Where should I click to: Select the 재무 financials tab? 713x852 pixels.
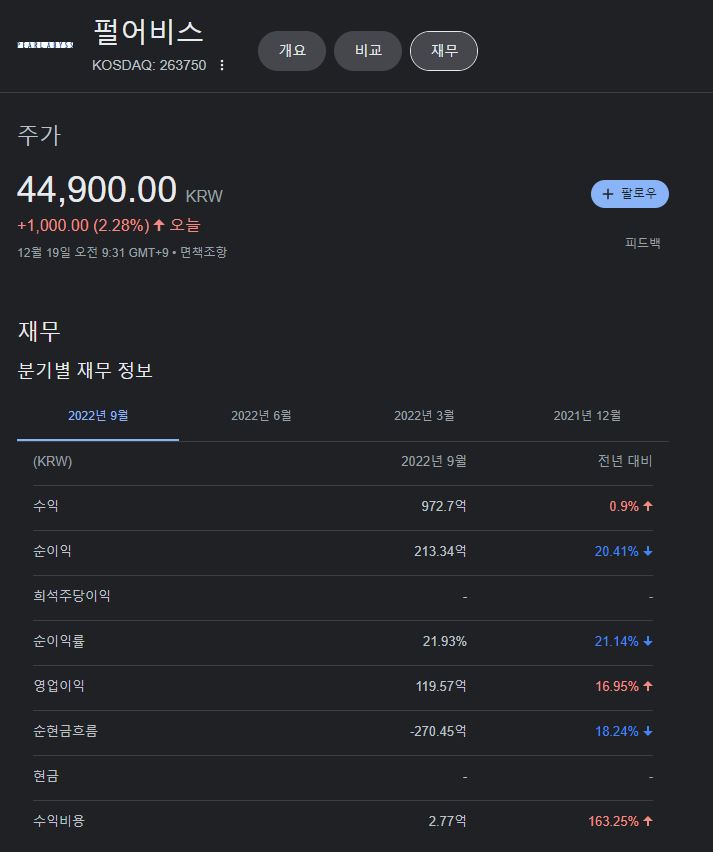click(444, 51)
